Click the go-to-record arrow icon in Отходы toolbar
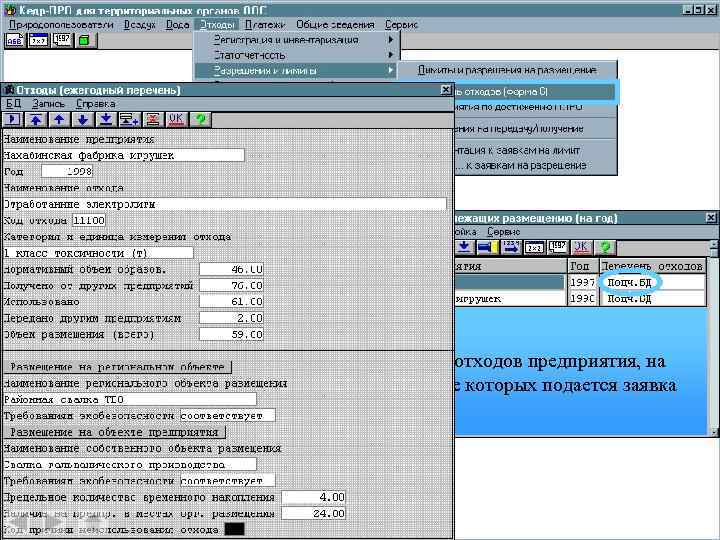This screenshot has width=720, height=540. (x=12, y=120)
